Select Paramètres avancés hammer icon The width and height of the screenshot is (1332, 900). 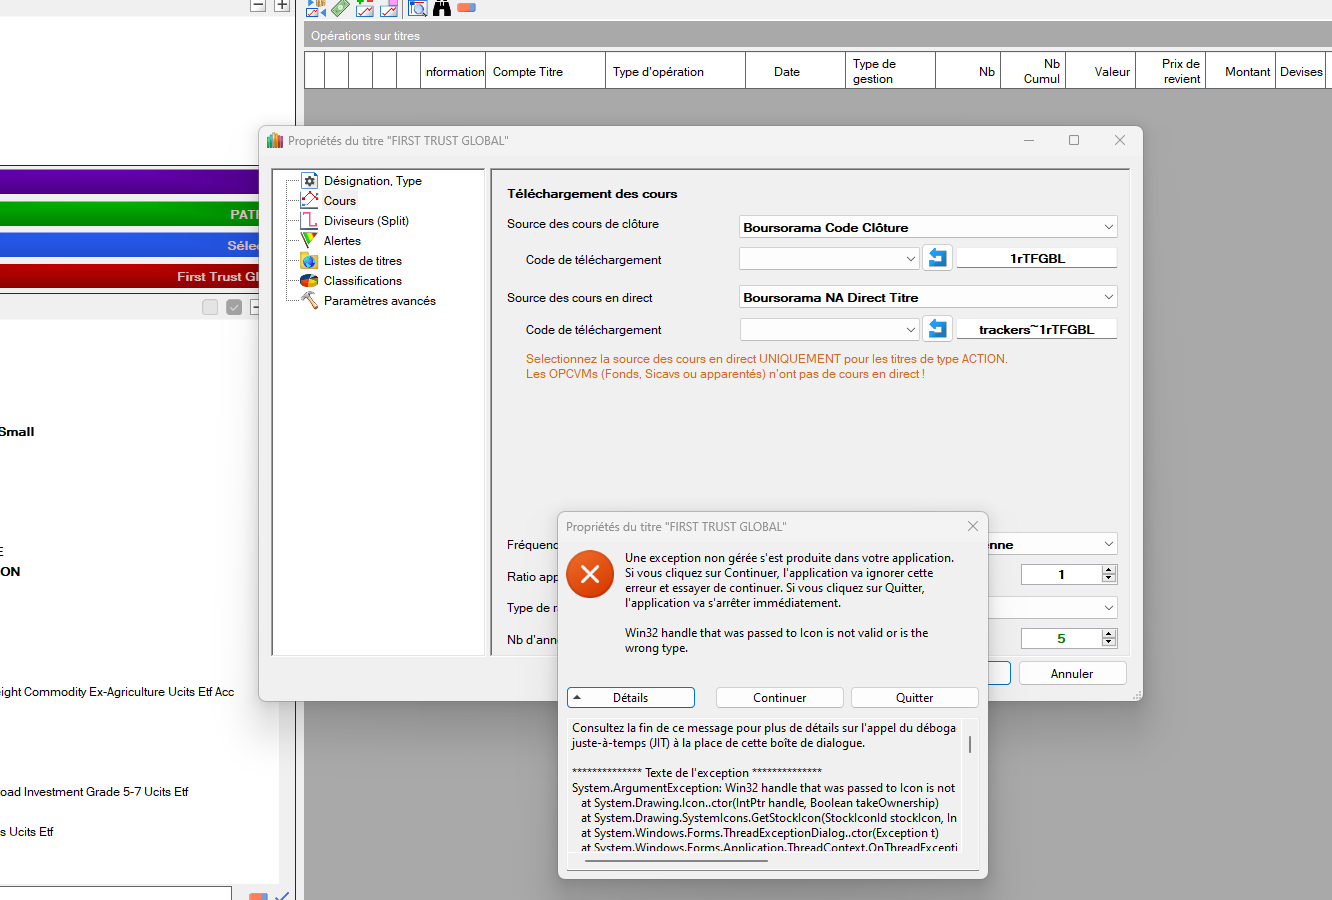310,301
